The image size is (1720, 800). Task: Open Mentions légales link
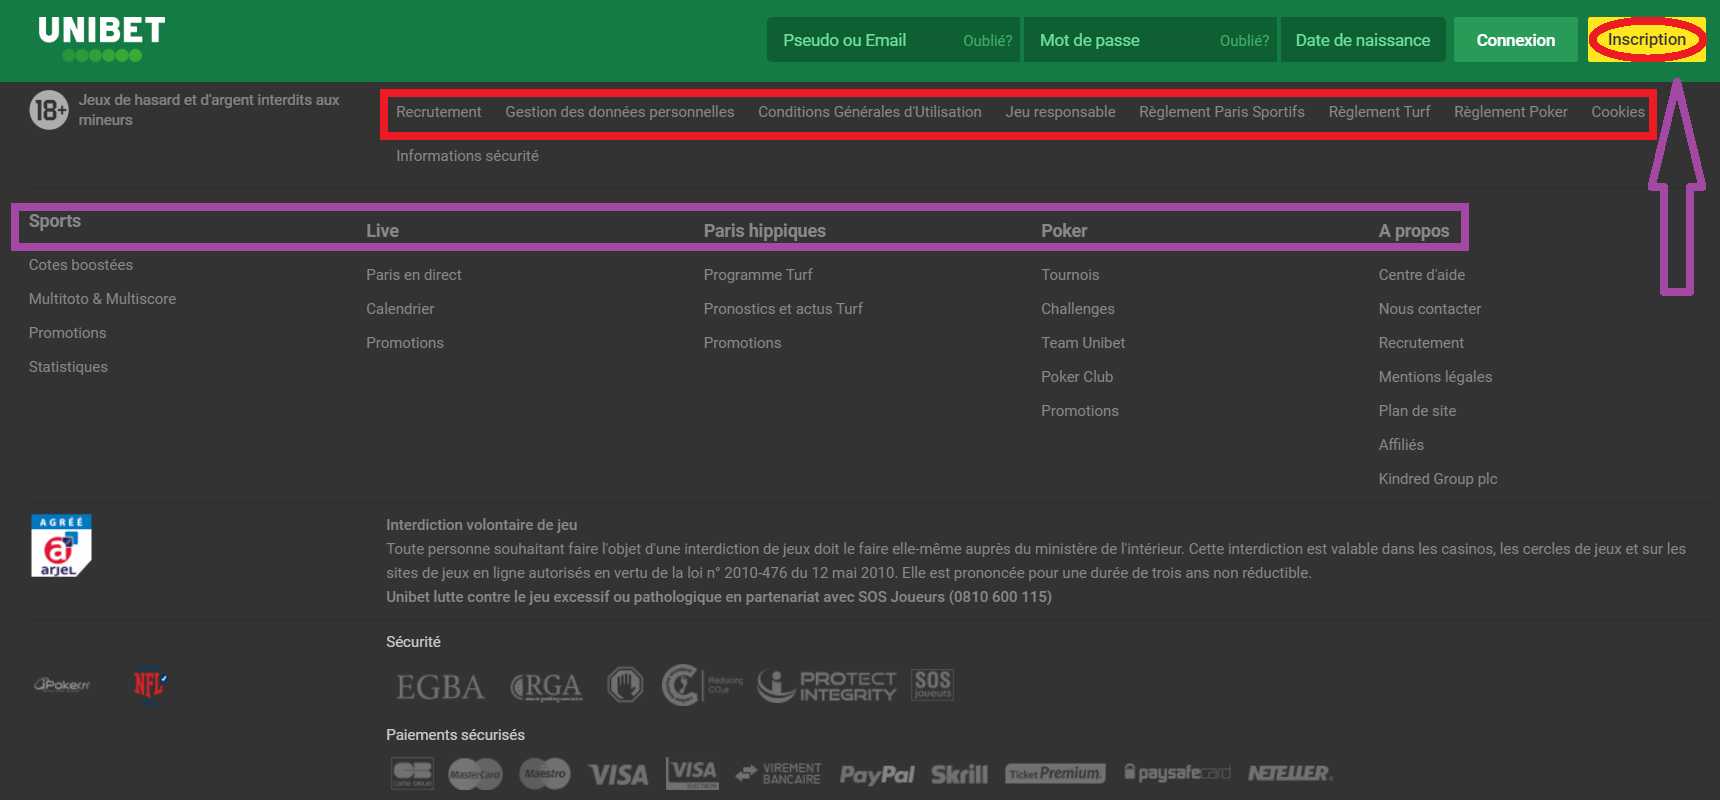click(1435, 377)
